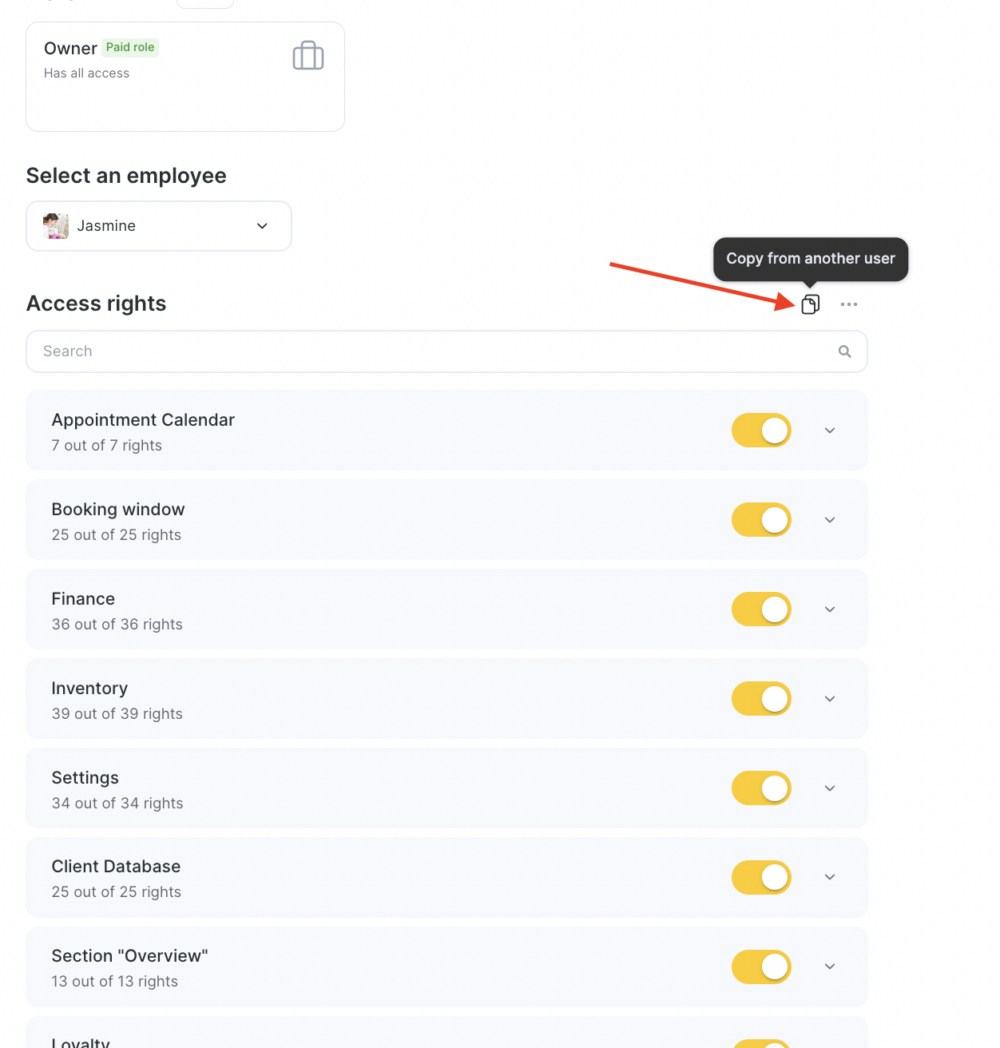Click the Copy from another user icon
Viewport: 1000px width, 1048px height.
point(810,304)
